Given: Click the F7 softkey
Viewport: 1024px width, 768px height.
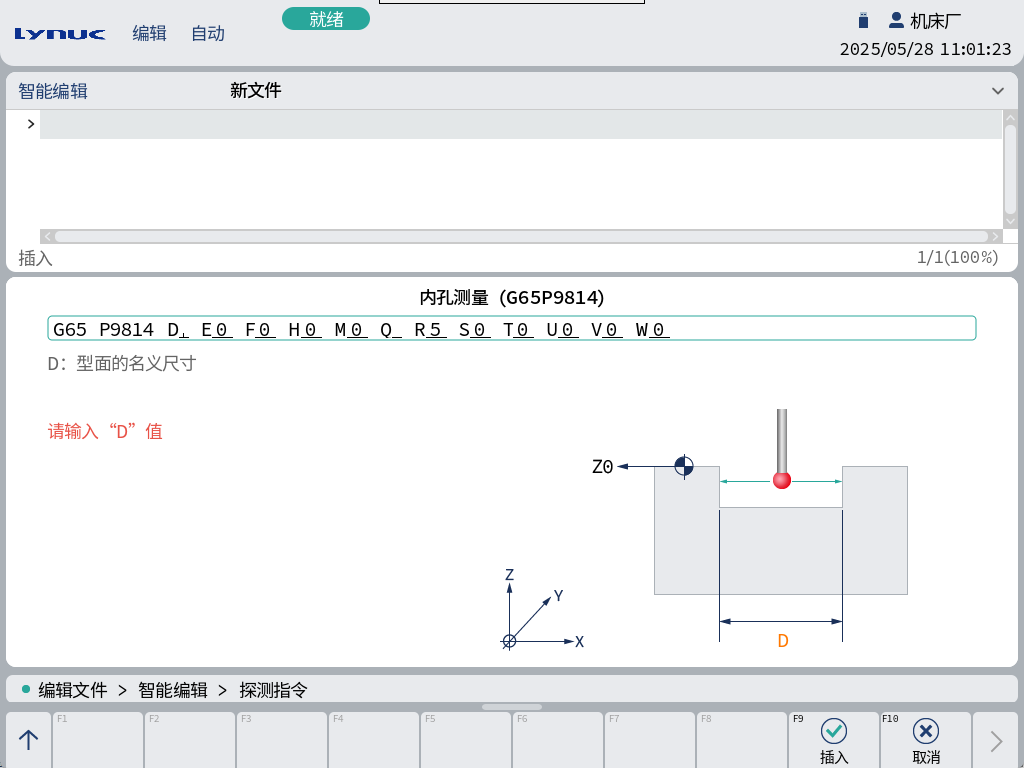Looking at the screenshot, I should coord(650,741).
